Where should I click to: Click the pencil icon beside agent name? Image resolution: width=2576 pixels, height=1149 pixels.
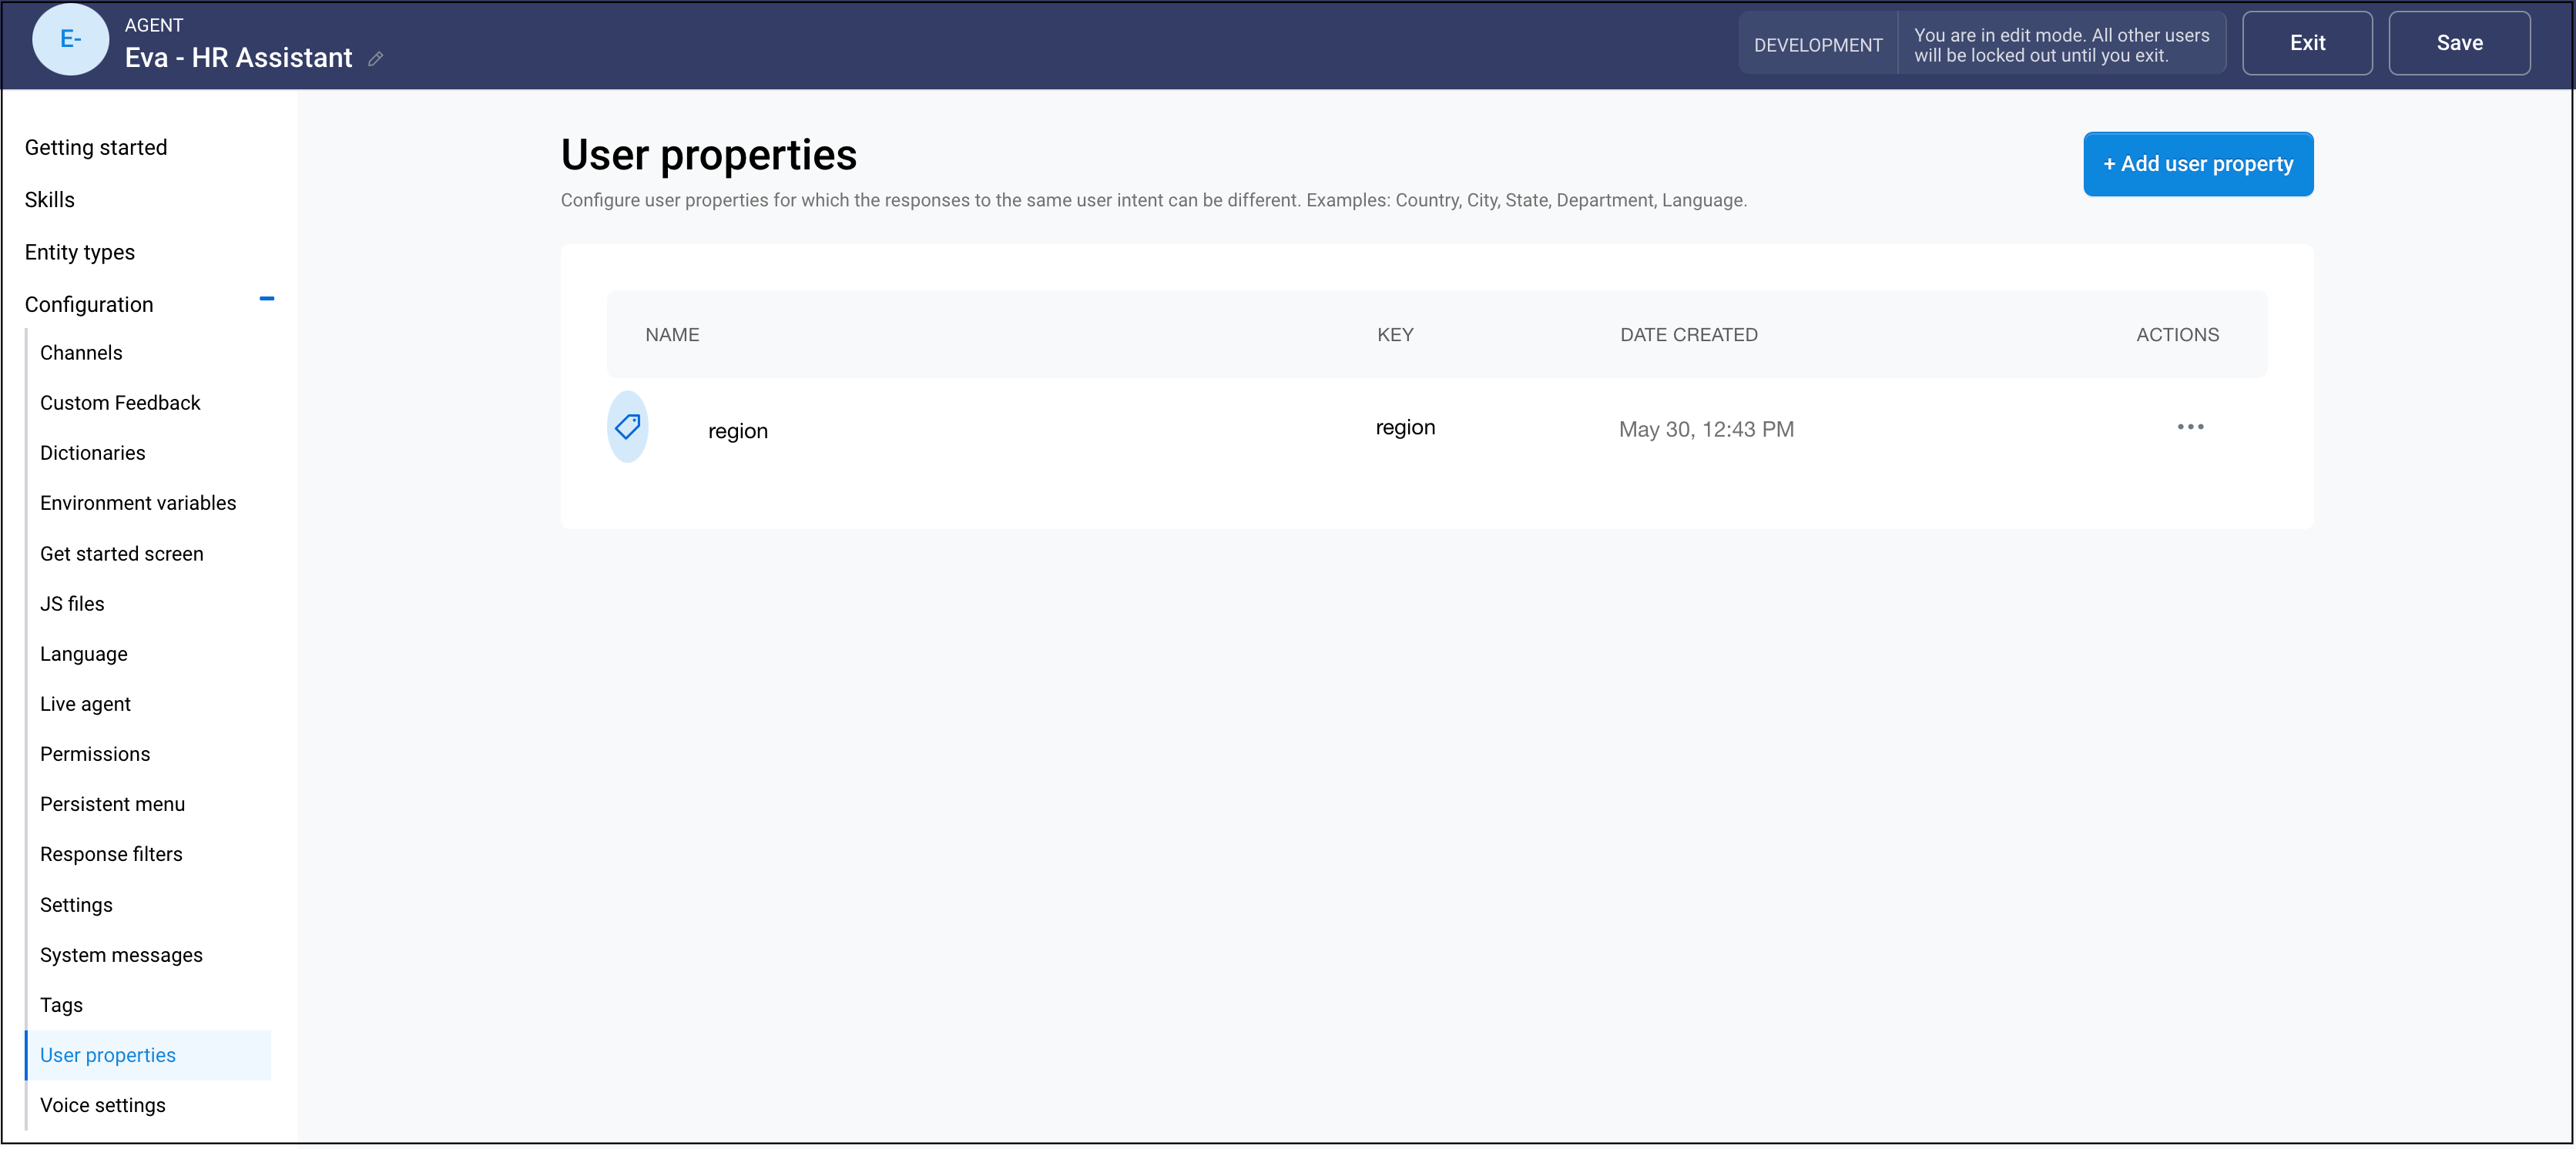pyautogui.click(x=375, y=59)
